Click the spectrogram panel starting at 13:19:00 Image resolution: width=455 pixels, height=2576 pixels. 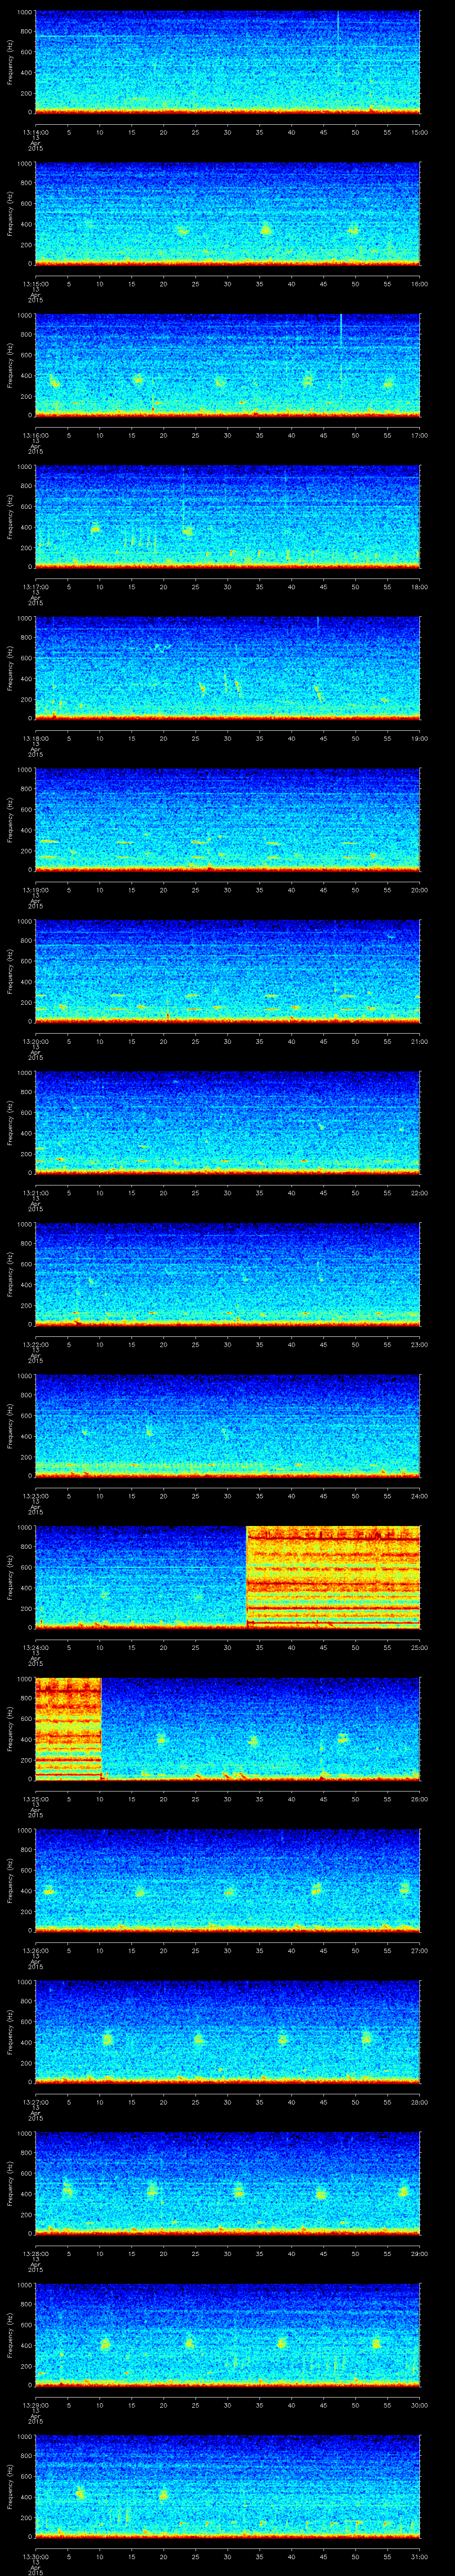tap(228, 819)
